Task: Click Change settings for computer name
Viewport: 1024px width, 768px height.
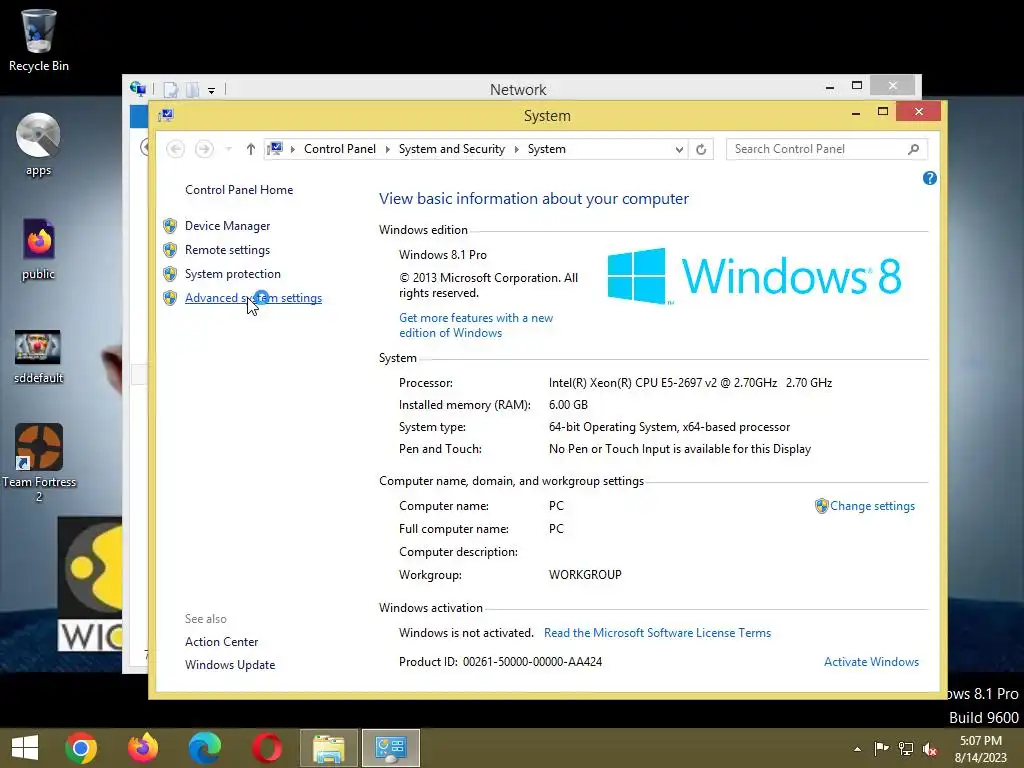Action: coord(872,506)
